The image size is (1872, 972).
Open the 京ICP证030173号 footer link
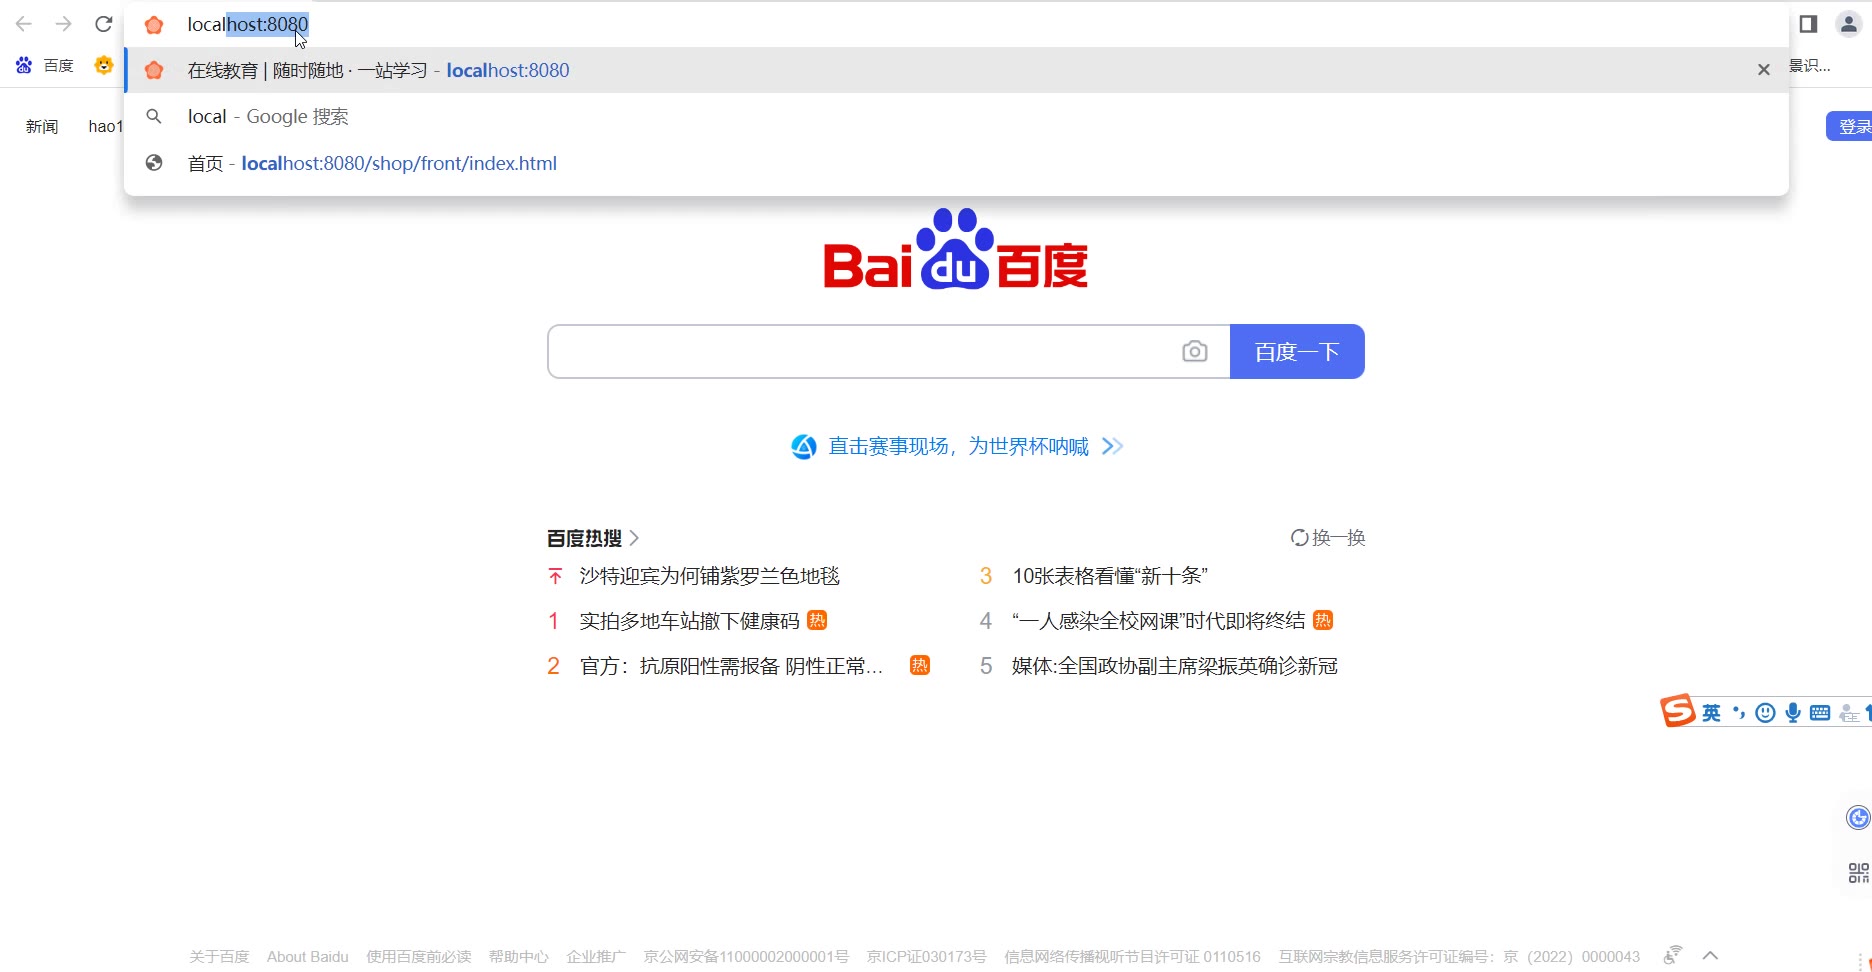(927, 957)
